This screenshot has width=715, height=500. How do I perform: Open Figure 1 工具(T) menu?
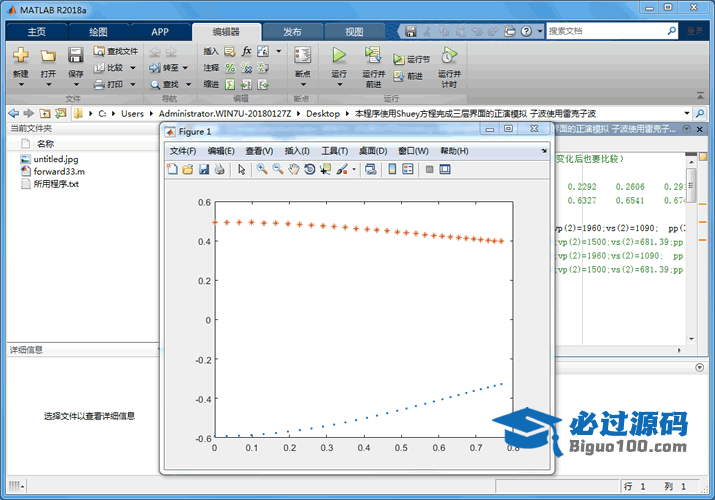(x=335, y=151)
